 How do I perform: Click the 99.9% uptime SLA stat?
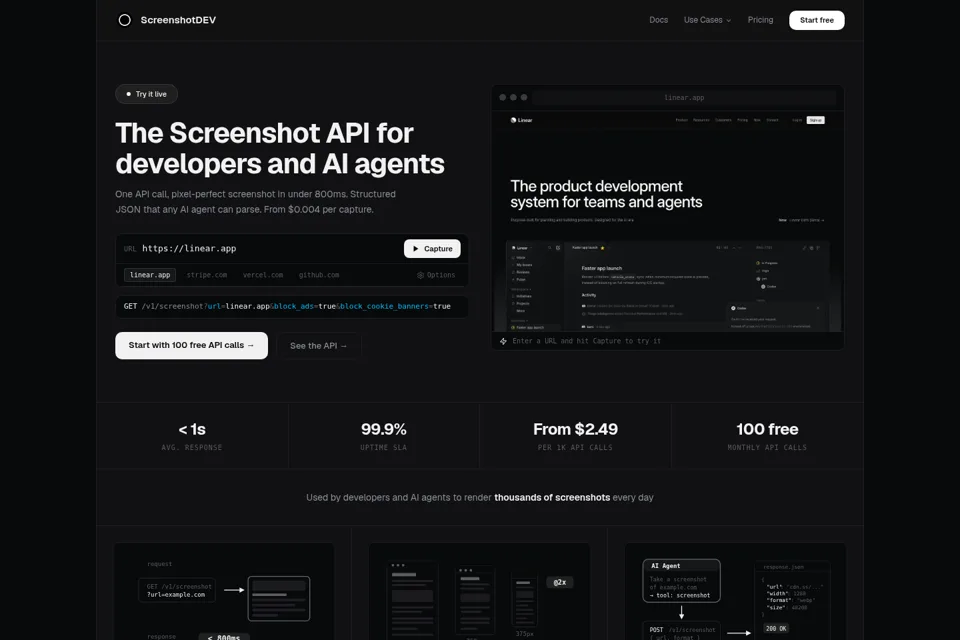(384, 436)
